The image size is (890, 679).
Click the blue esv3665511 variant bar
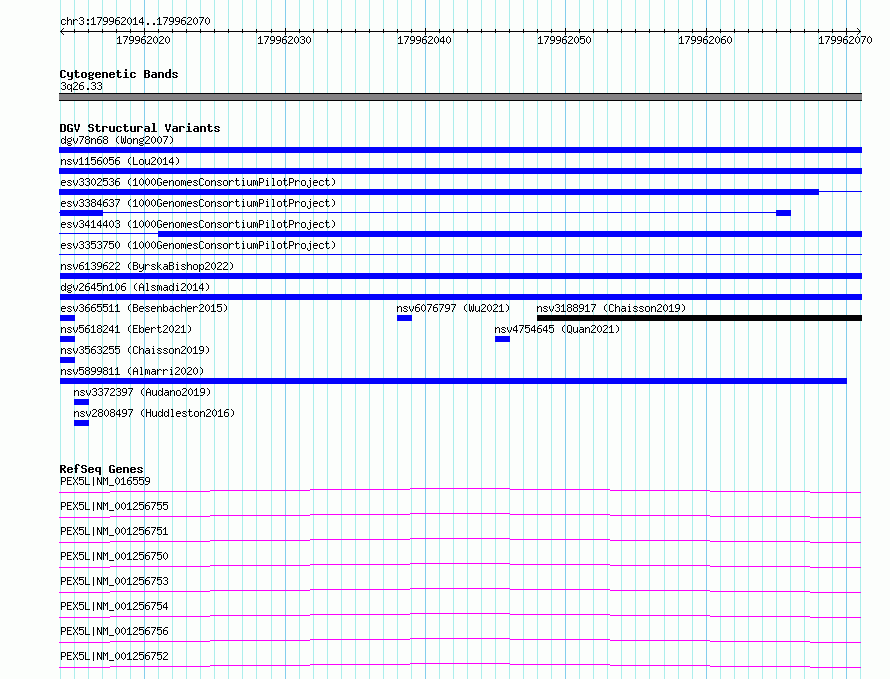(x=68, y=318)
